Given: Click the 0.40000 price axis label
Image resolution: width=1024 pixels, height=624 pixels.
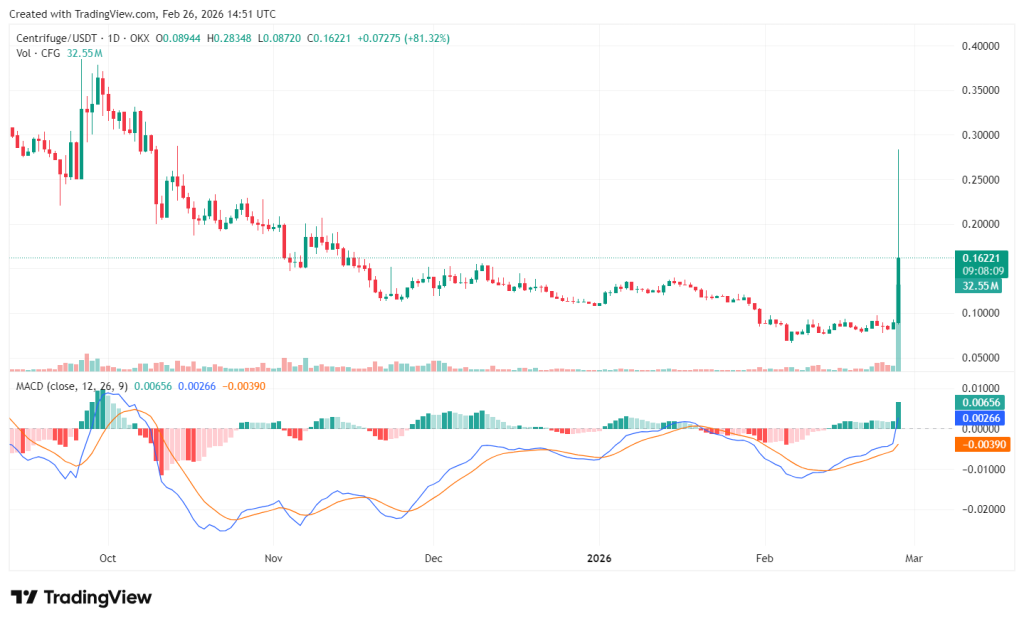Looking at the screenshot, I should click(980, 46).
